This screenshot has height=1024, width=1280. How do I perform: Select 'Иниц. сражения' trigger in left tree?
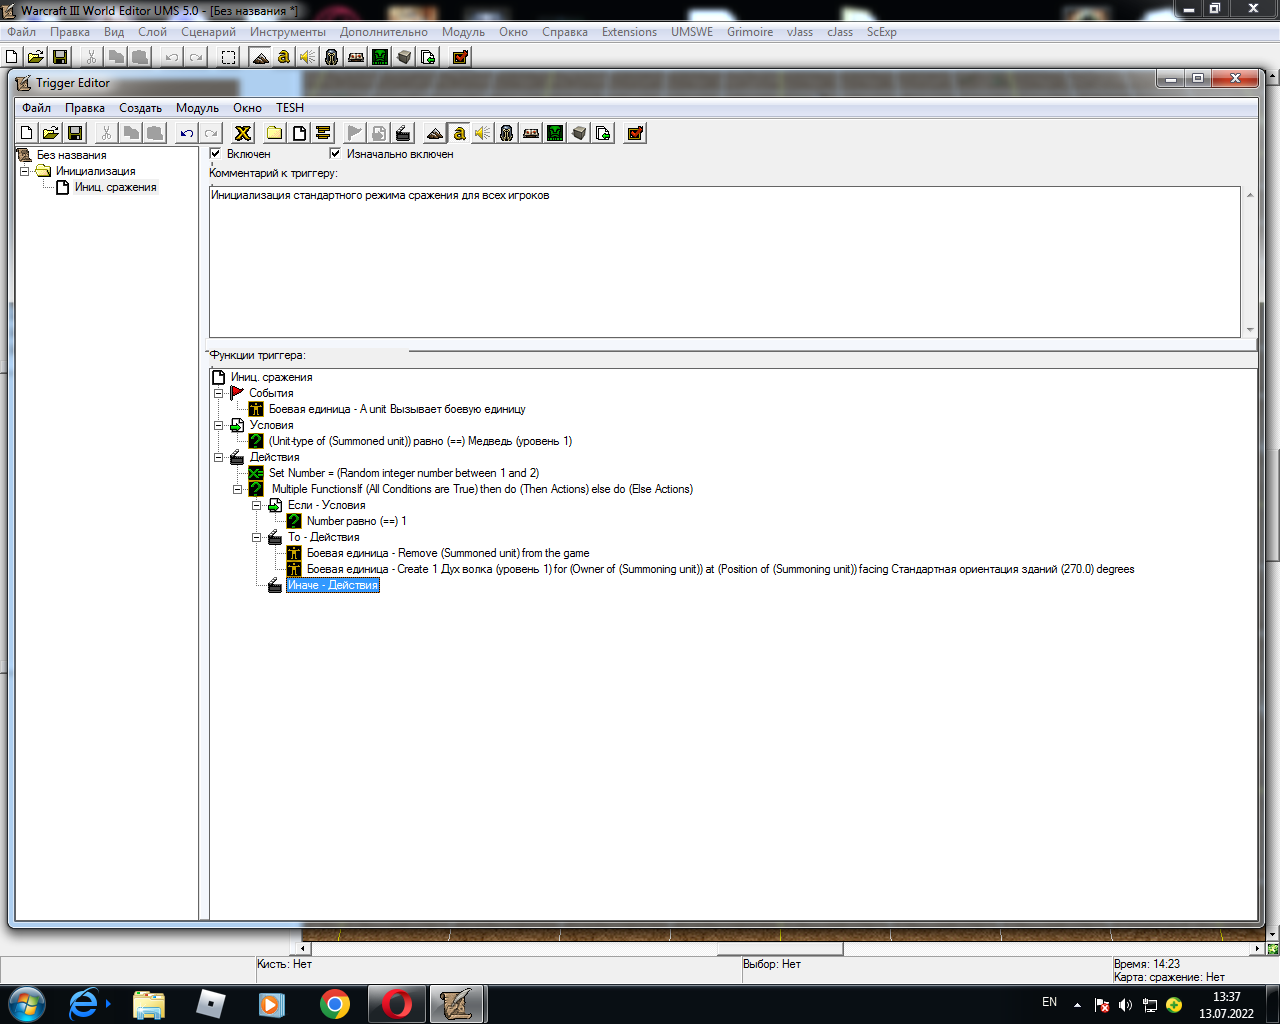tap(116, 187)
